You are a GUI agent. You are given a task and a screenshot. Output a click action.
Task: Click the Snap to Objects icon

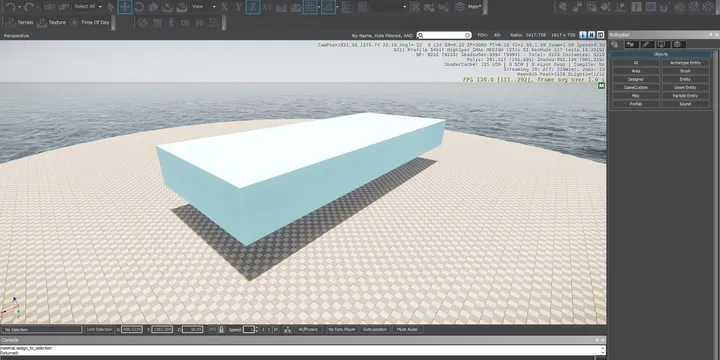point(296,7)
